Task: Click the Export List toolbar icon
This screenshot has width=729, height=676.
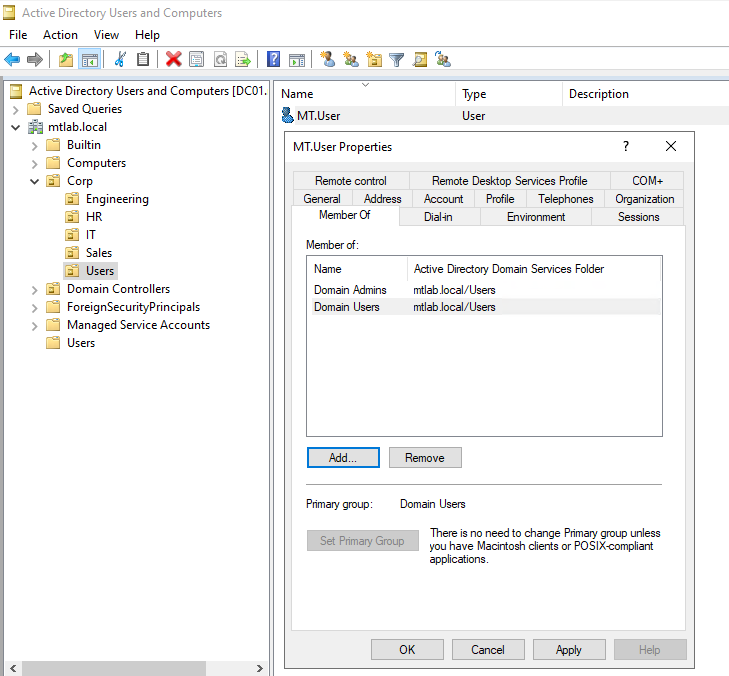Action: [243, 60]
